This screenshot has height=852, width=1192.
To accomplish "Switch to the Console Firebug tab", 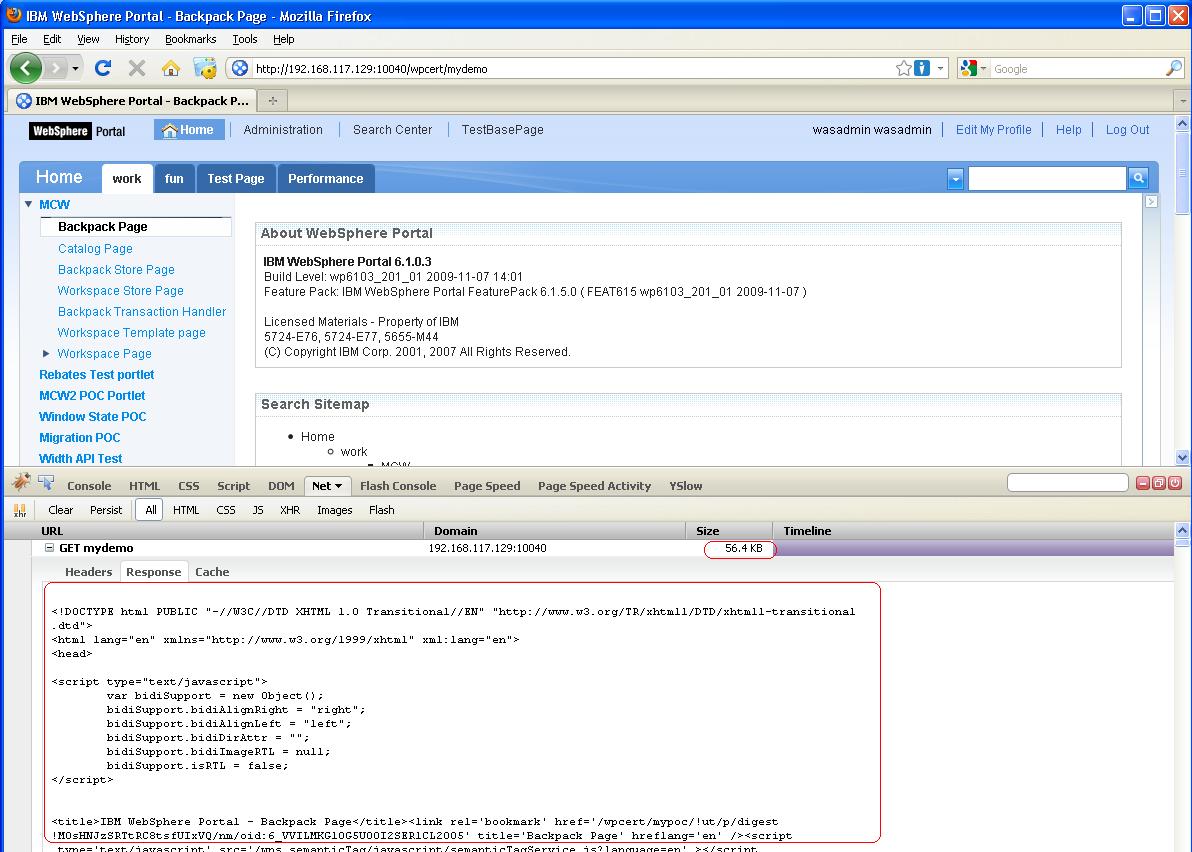I will pos(89,486).
